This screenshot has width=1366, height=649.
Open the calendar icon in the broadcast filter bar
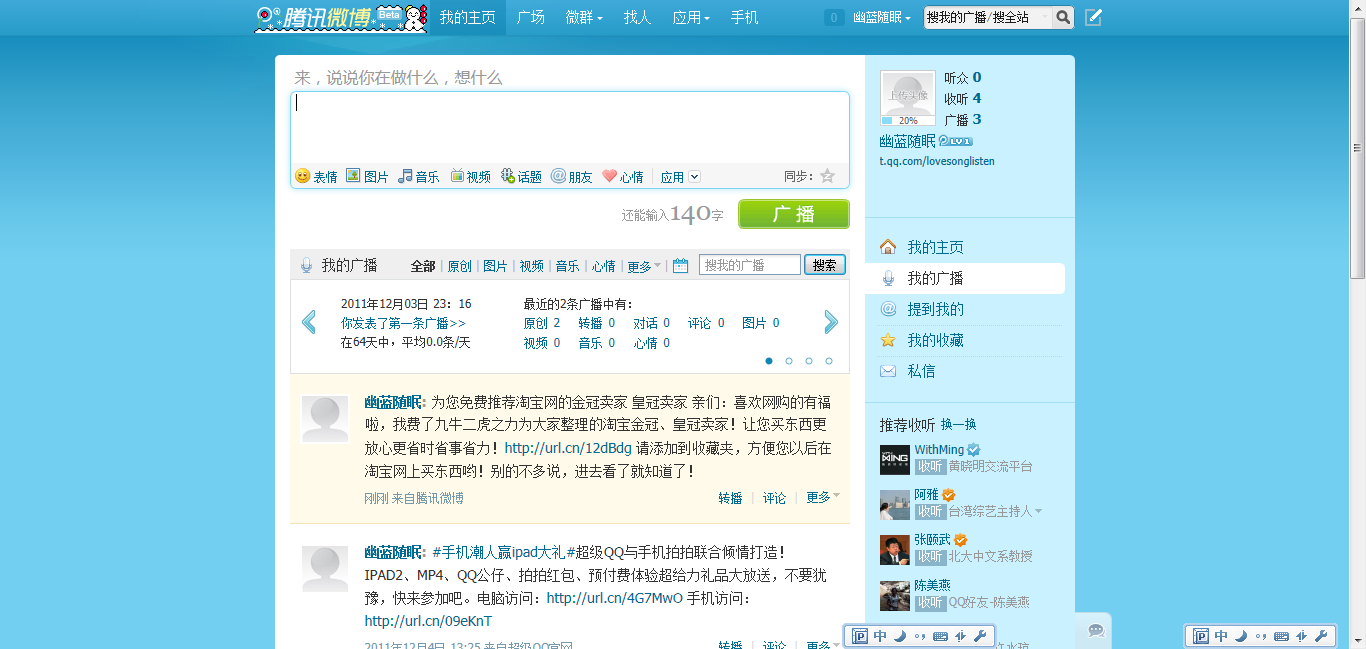pyautogui.click(x=680, y=266)
